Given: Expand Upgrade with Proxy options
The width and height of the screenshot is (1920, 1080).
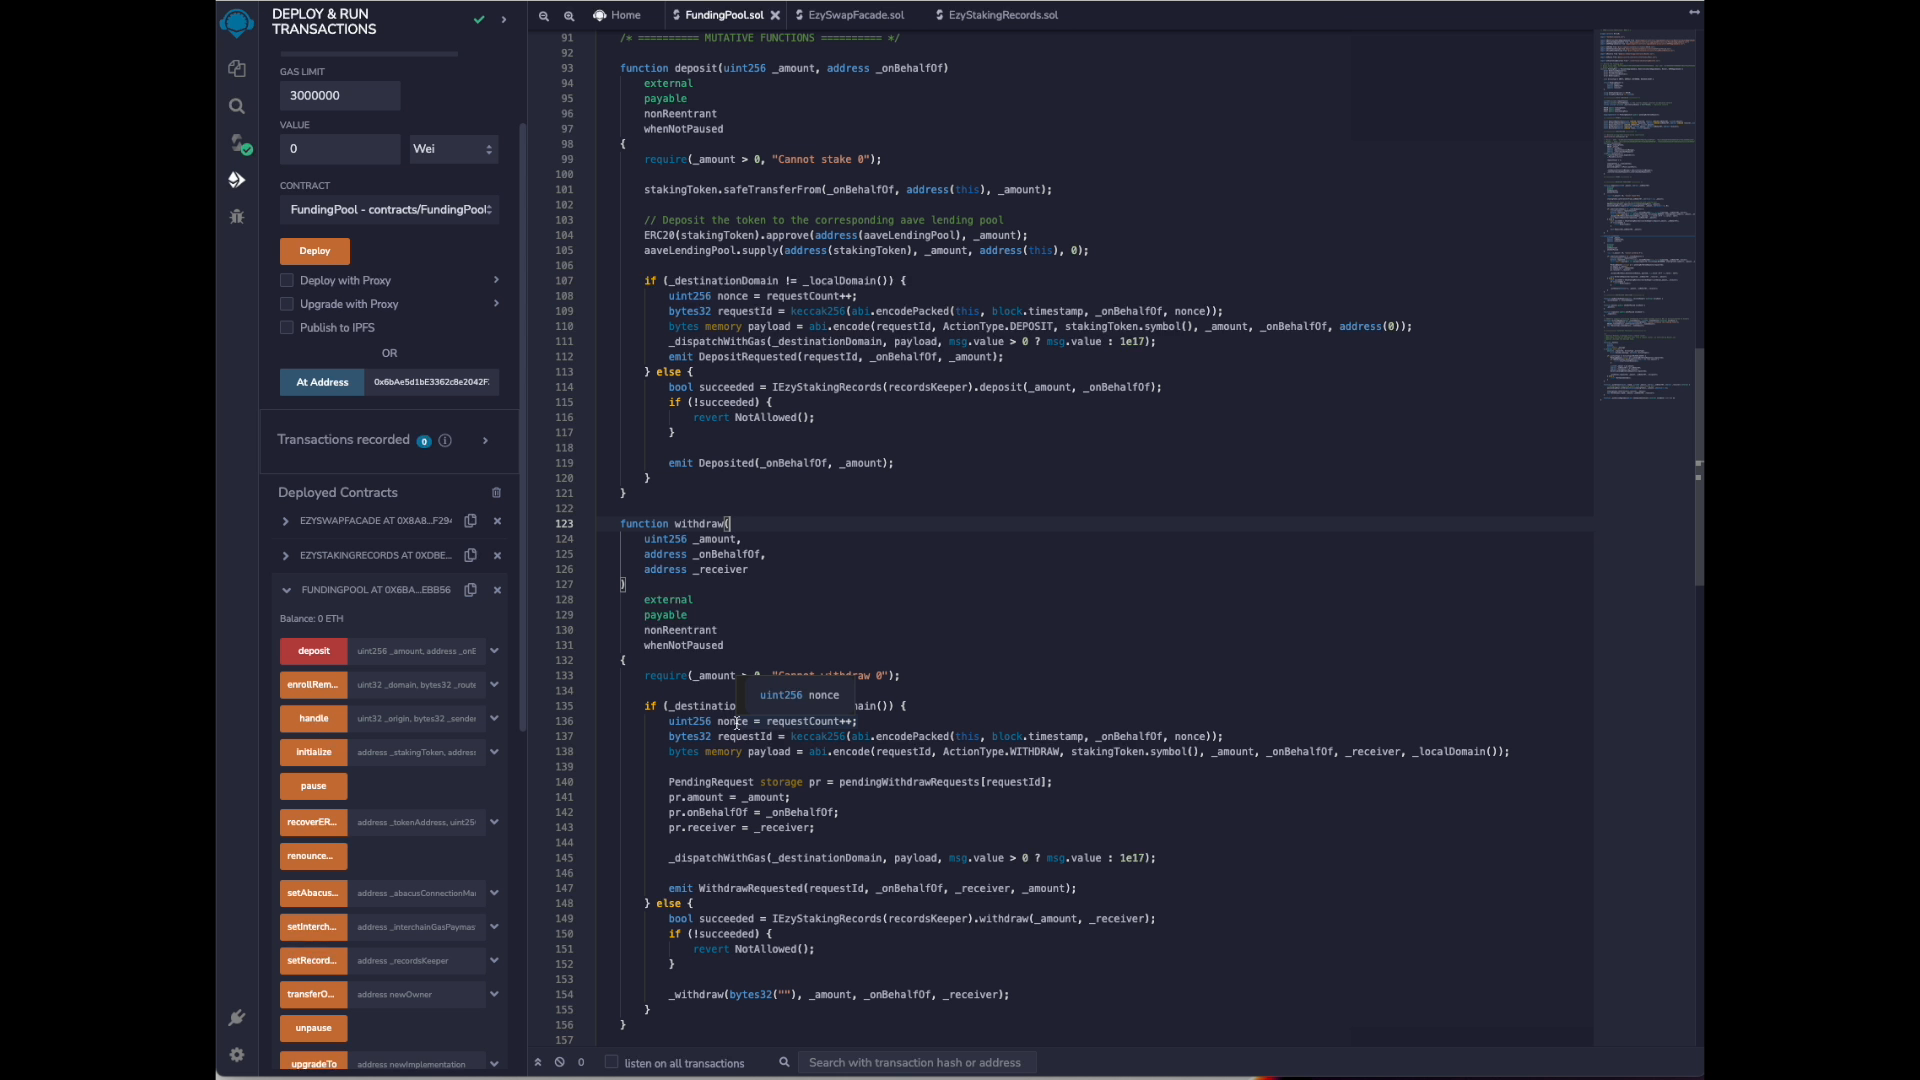Looking at the screenshot, I should point(496,304).
